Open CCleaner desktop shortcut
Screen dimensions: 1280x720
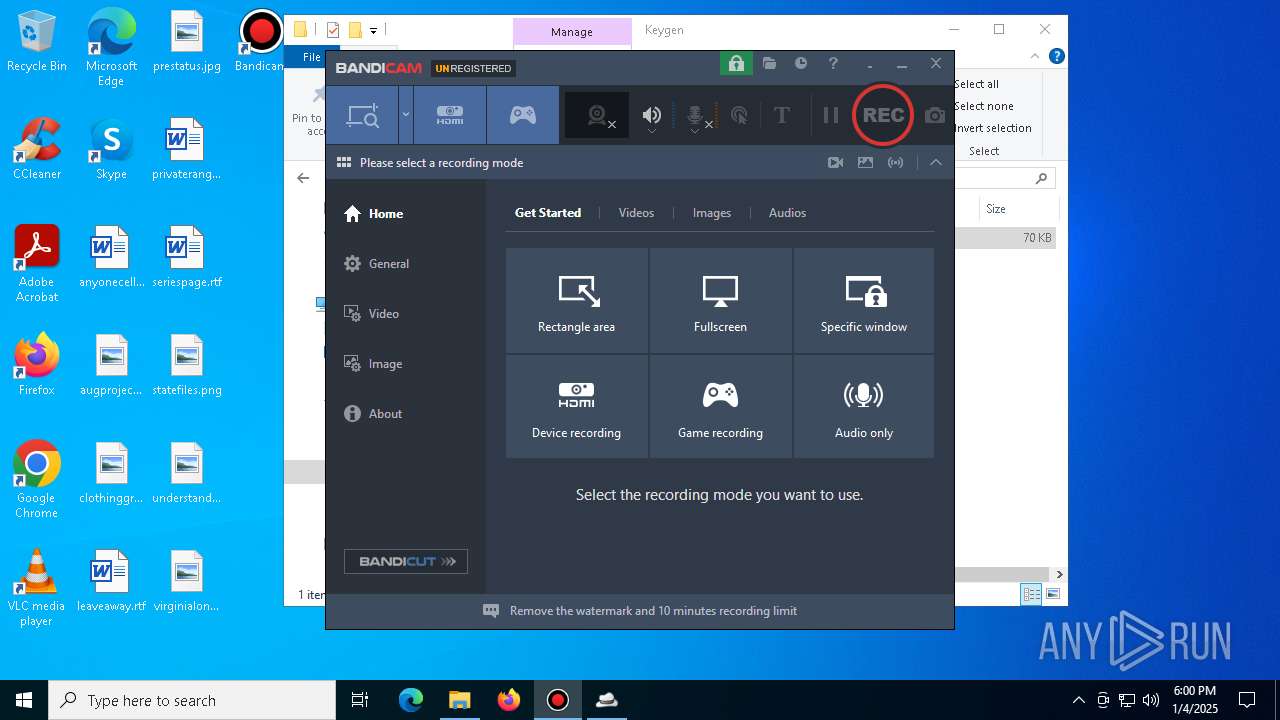[37, 149]
